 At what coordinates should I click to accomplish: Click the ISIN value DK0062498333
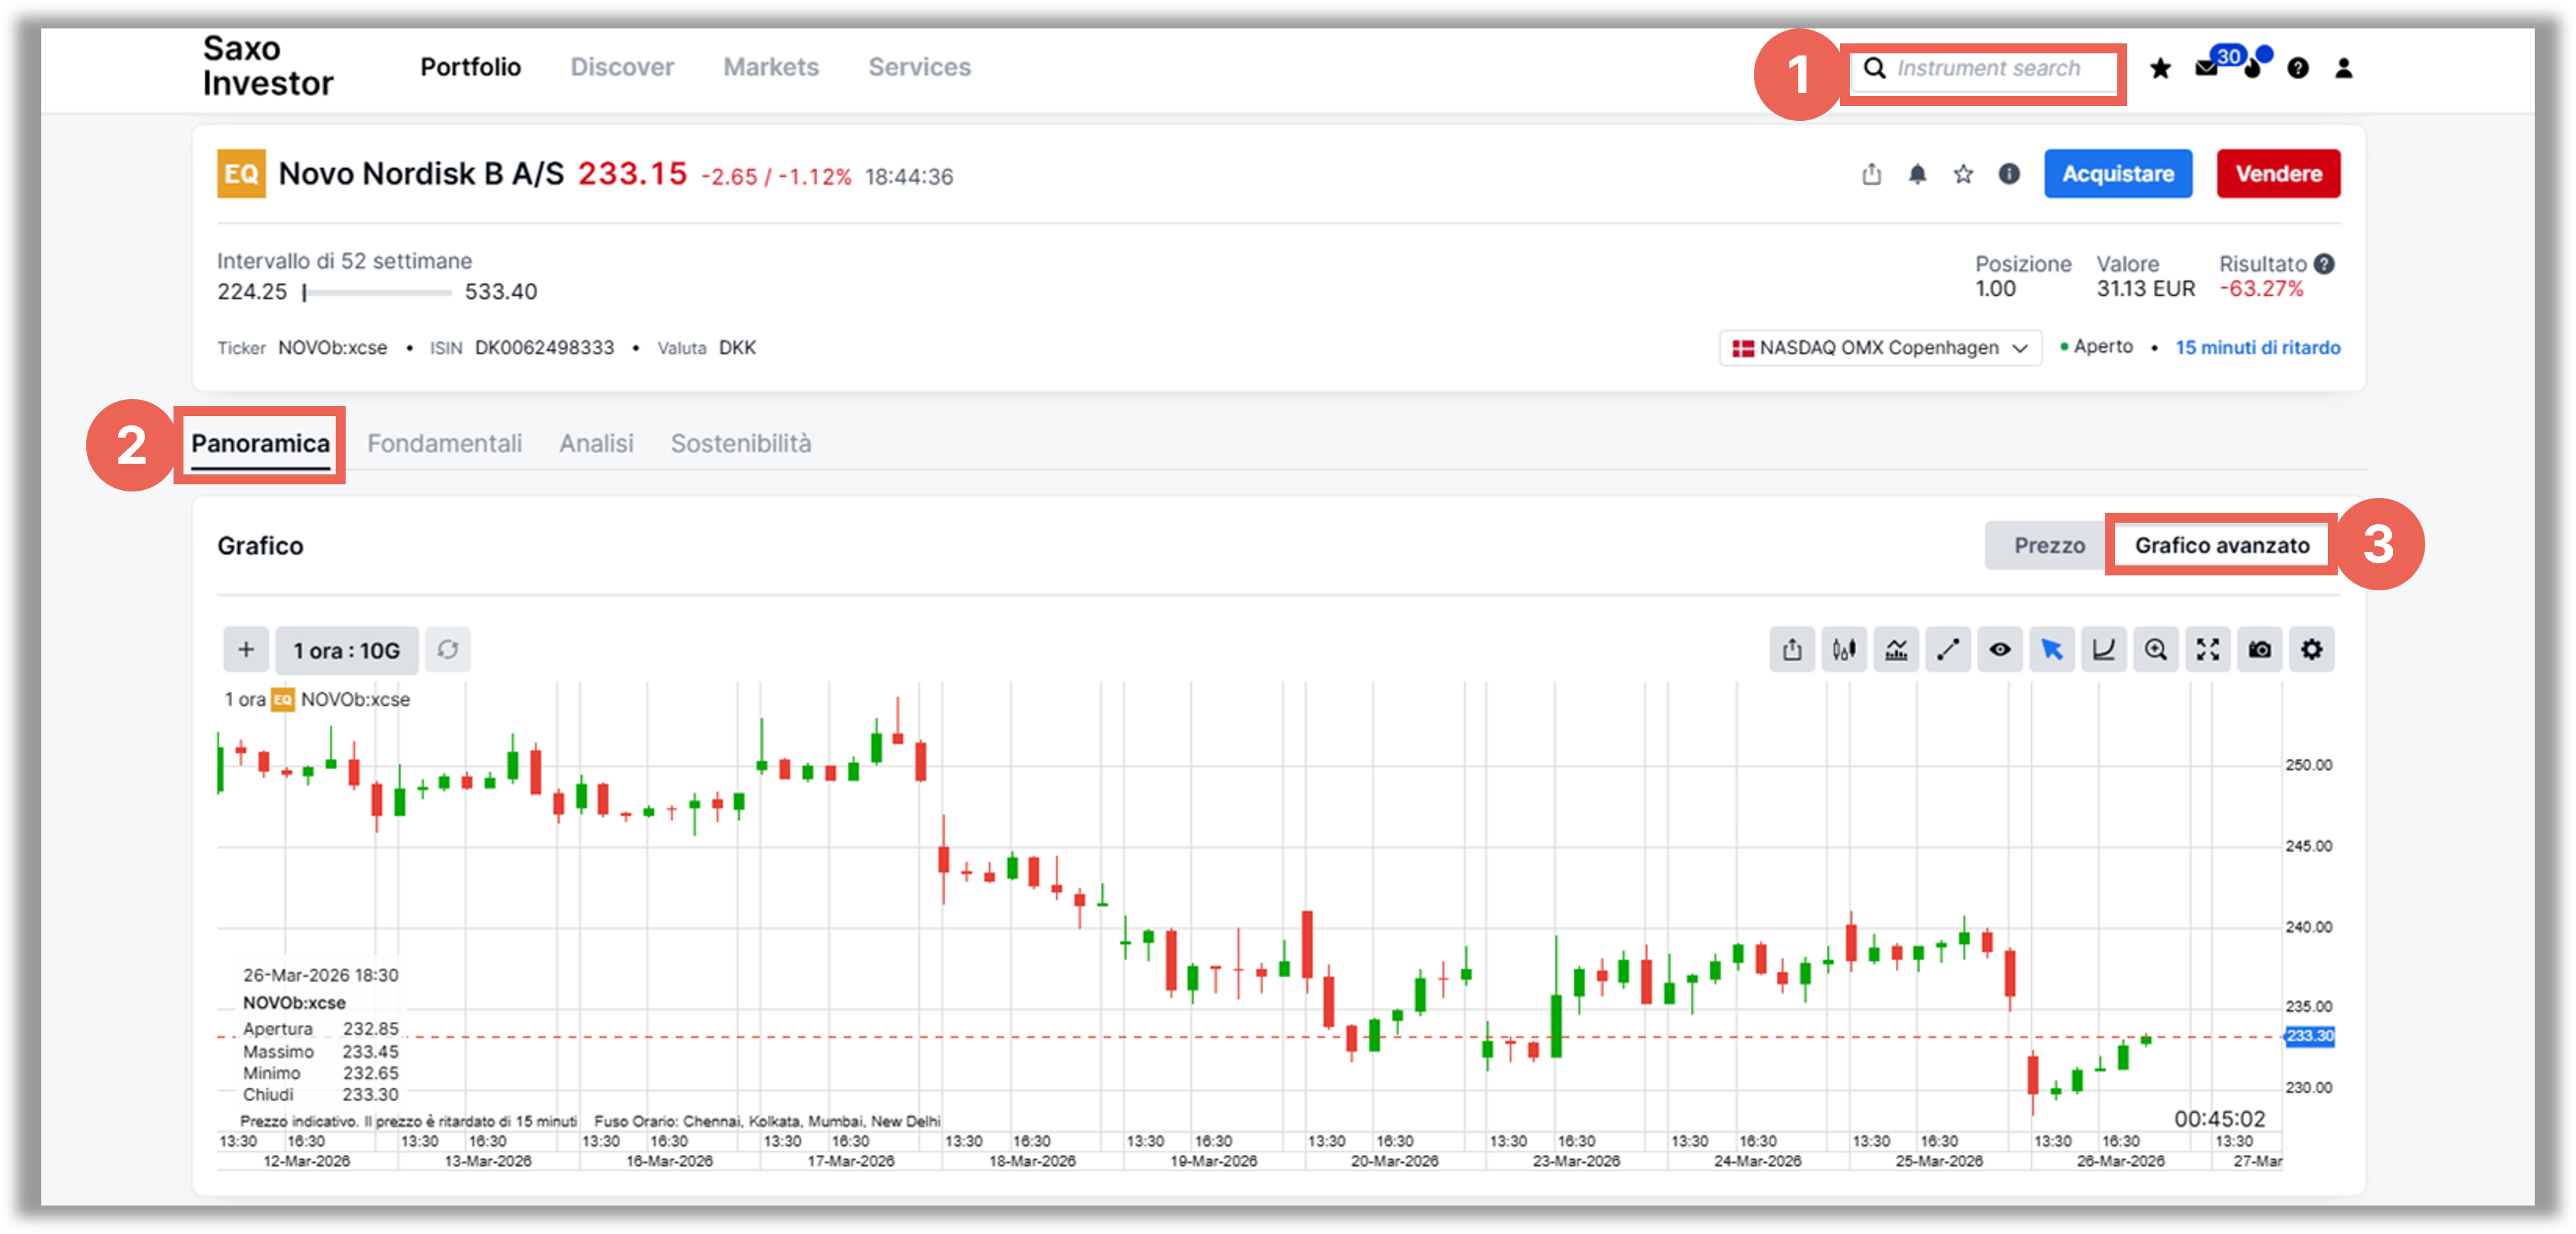[x=544, y=348]
